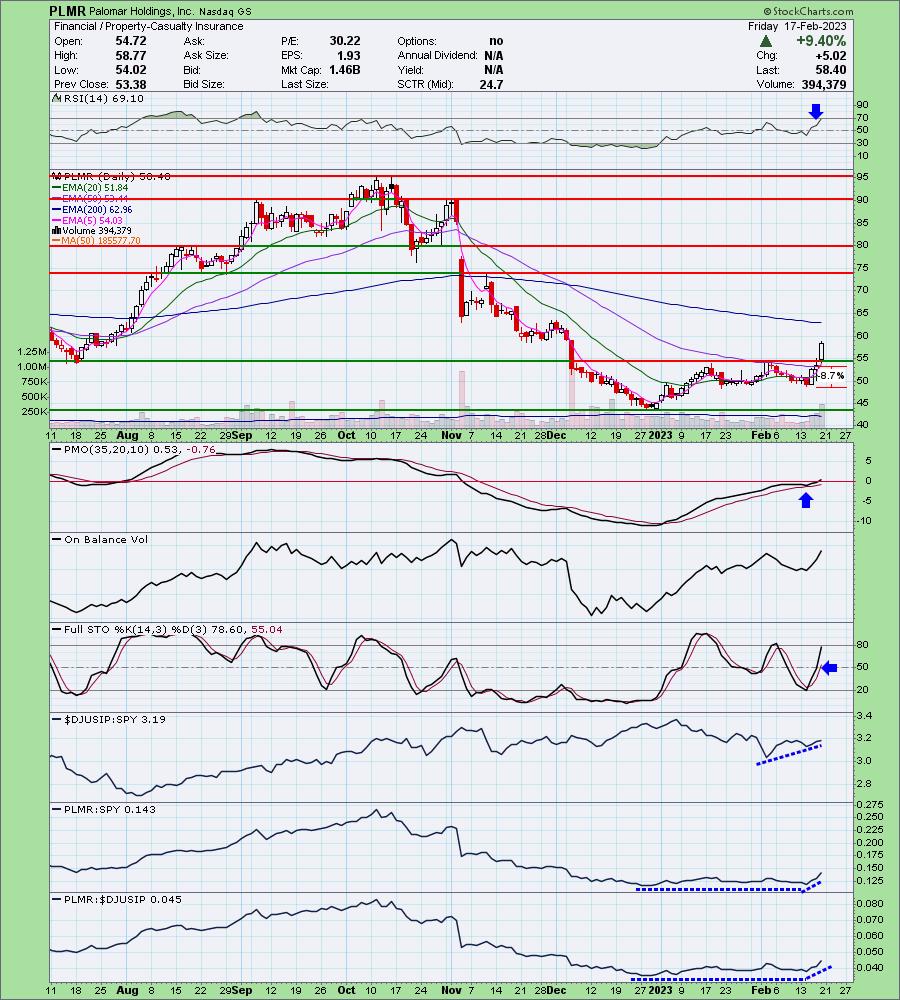Click the 'Feb' label under the price chart
Viewport: 900px width, 1000px height.
tap(760, 436)
